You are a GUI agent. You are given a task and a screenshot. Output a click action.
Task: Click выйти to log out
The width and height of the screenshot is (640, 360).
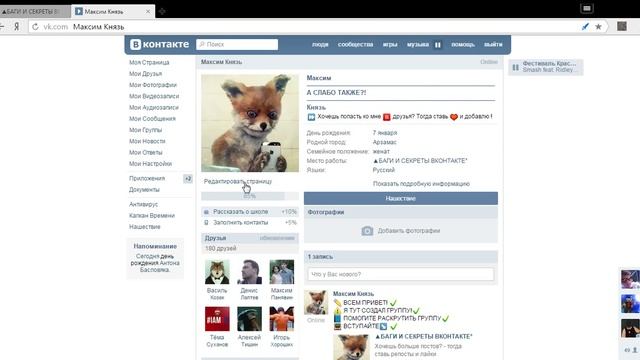click(493, 44)
